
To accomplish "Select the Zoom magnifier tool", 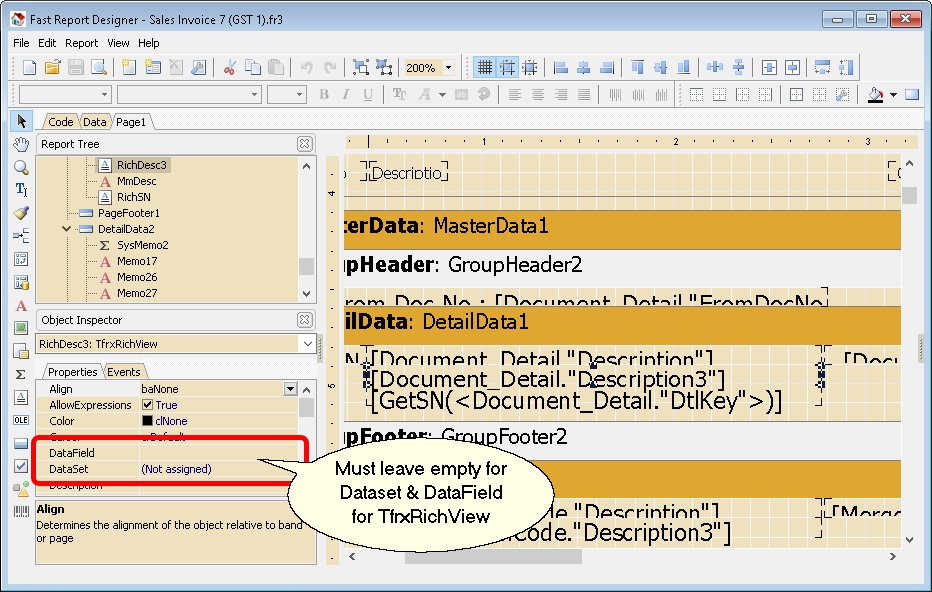I will click(21, 167).
